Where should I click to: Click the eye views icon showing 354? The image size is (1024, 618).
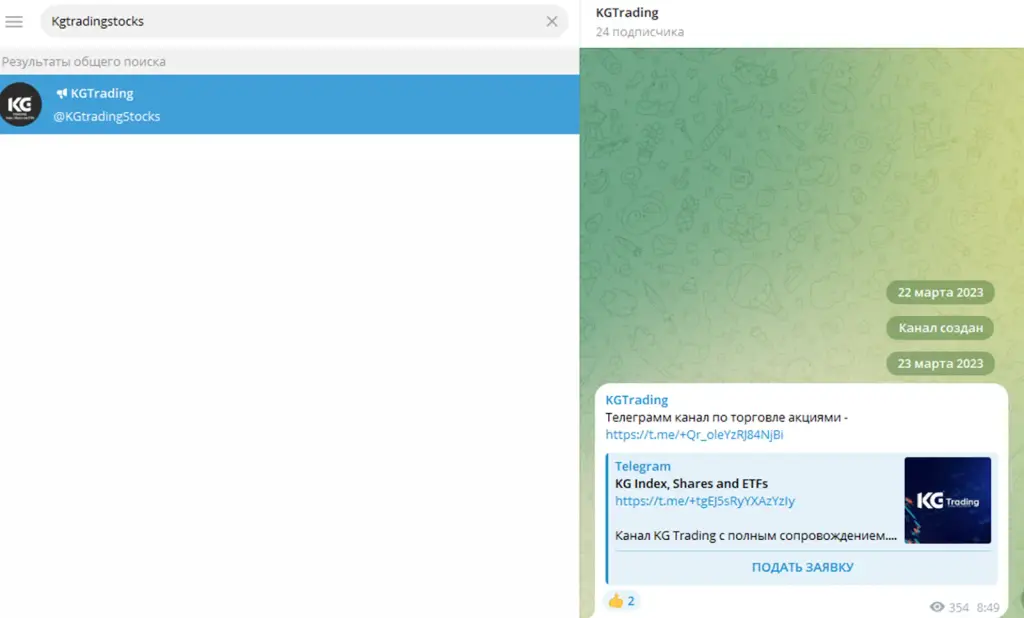(937, 607)
